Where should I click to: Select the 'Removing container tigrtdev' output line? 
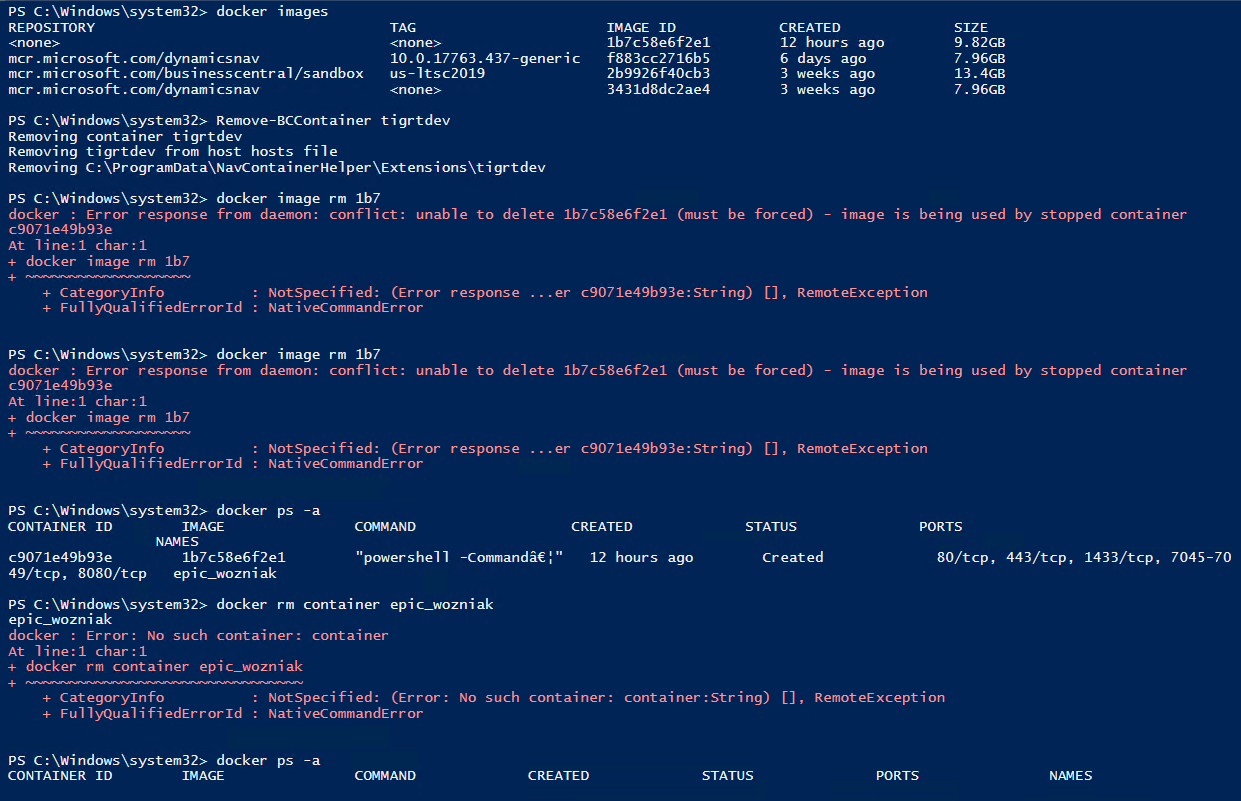pyautogui.click(x=125, y=136)
